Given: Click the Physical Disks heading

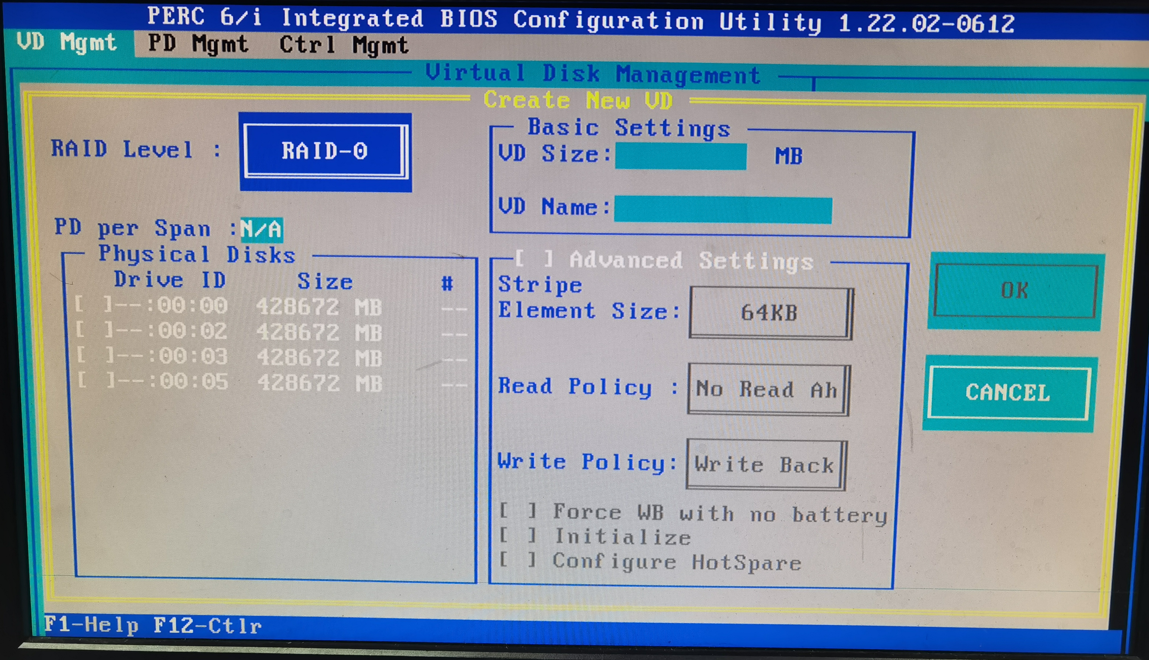Looking at the screenshot, I should pos(196,254).
